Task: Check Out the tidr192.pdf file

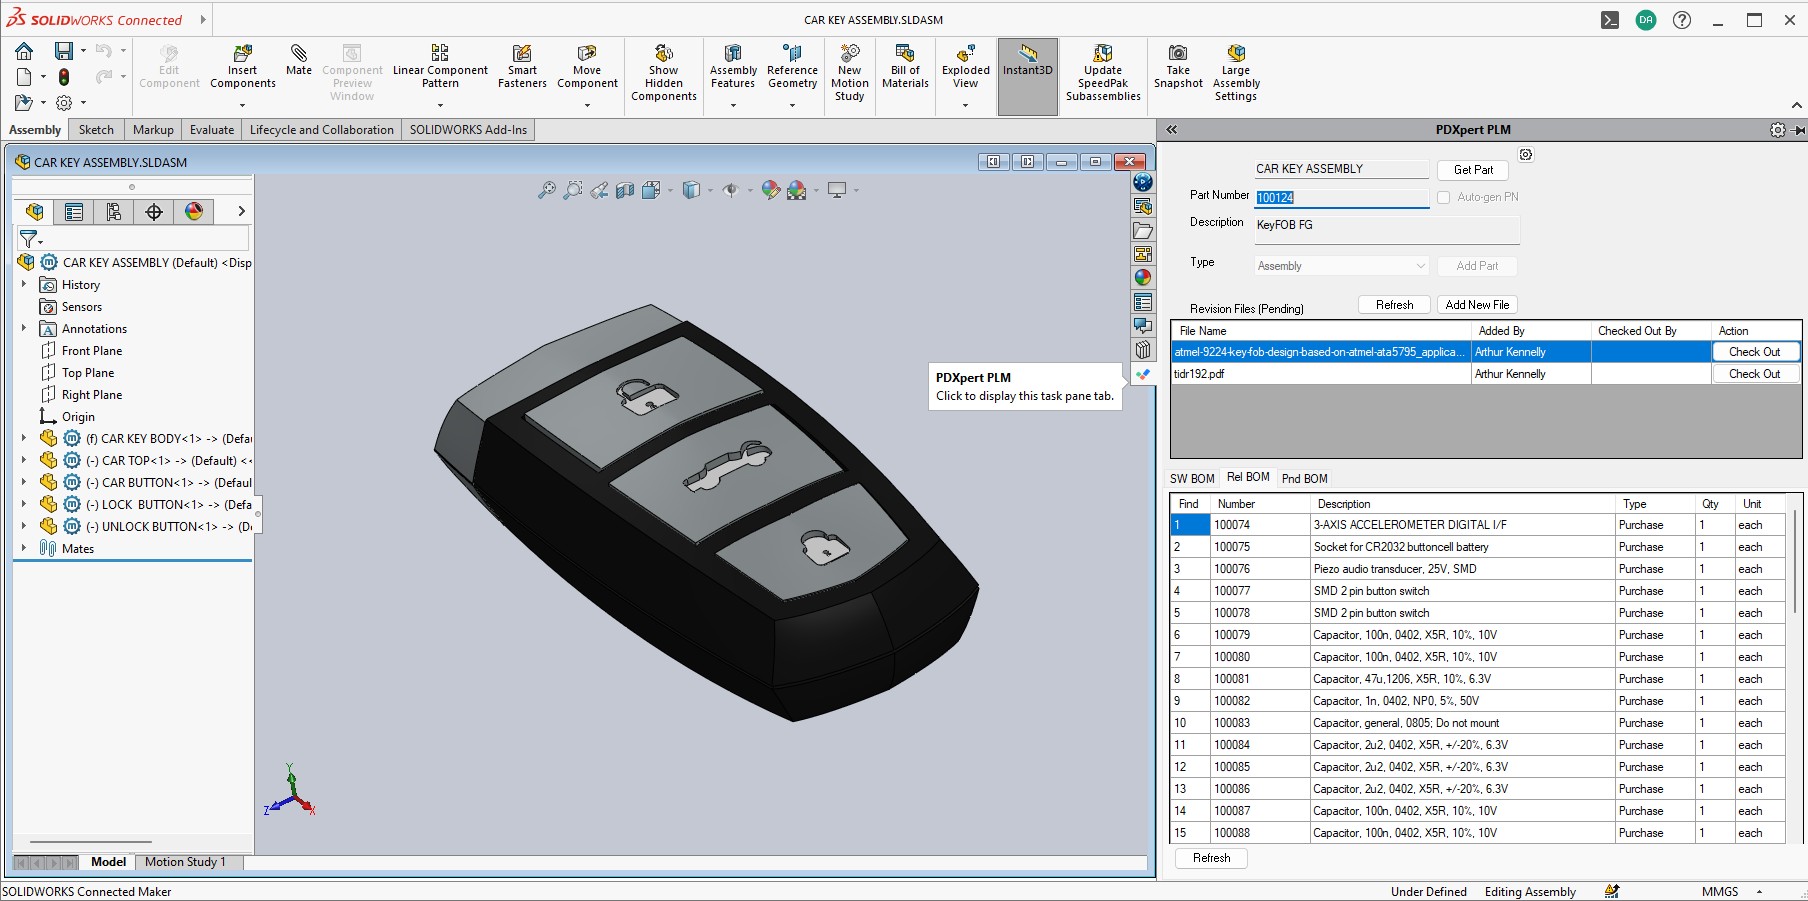Action: [x=1754, y=374]
